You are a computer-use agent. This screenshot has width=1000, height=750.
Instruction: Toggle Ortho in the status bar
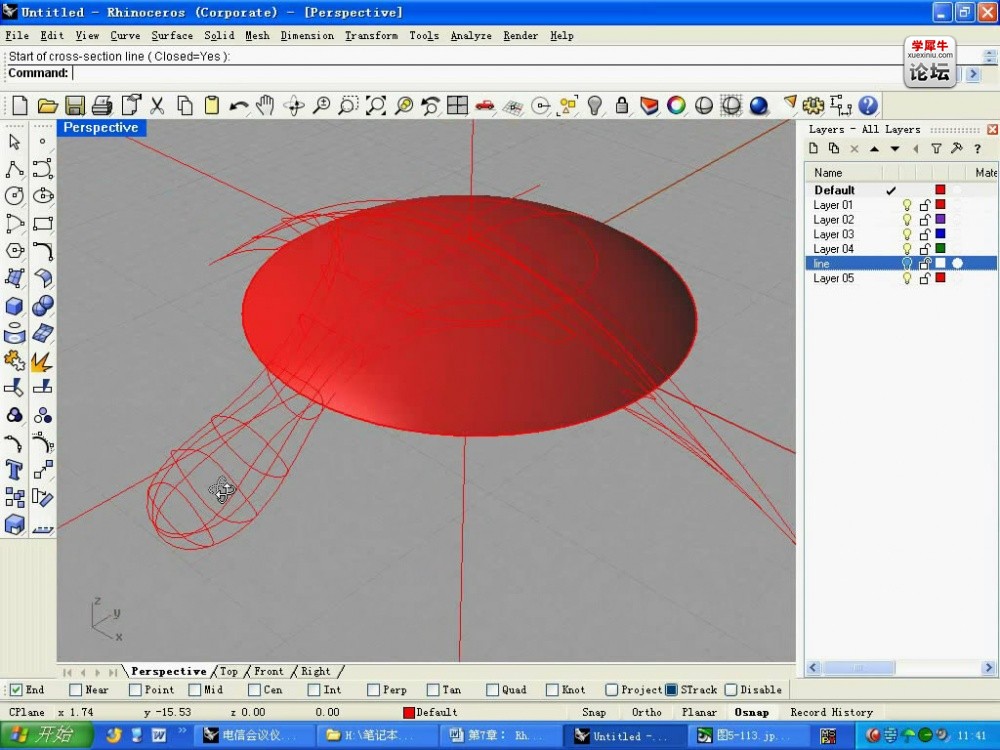(x=646, y=712)
